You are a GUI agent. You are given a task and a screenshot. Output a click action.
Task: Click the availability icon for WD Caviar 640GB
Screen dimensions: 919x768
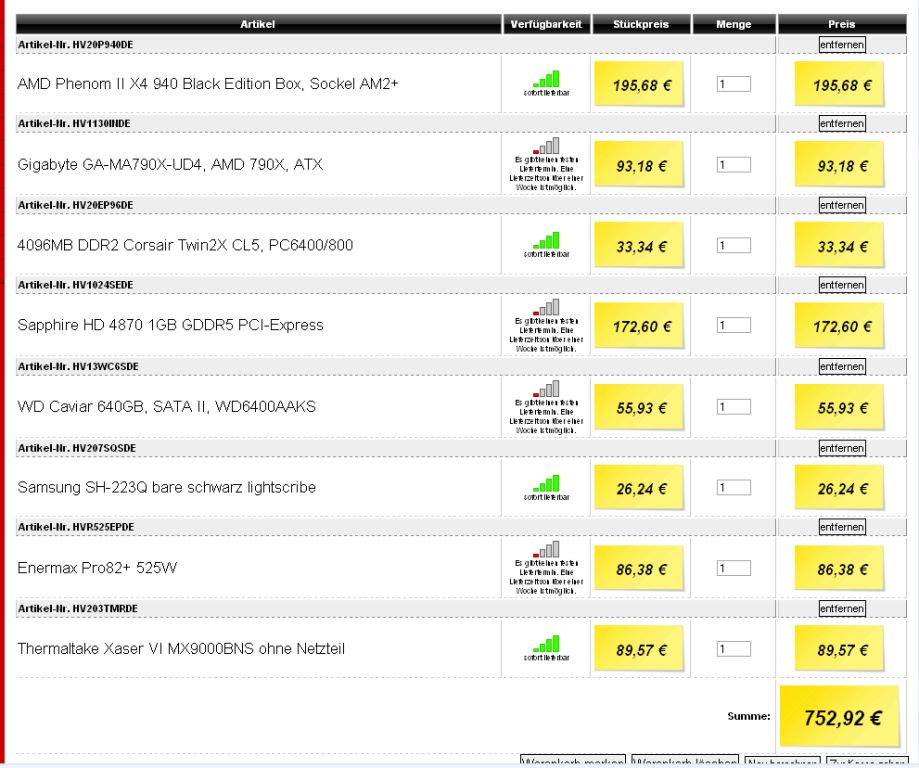coord(546,389)
